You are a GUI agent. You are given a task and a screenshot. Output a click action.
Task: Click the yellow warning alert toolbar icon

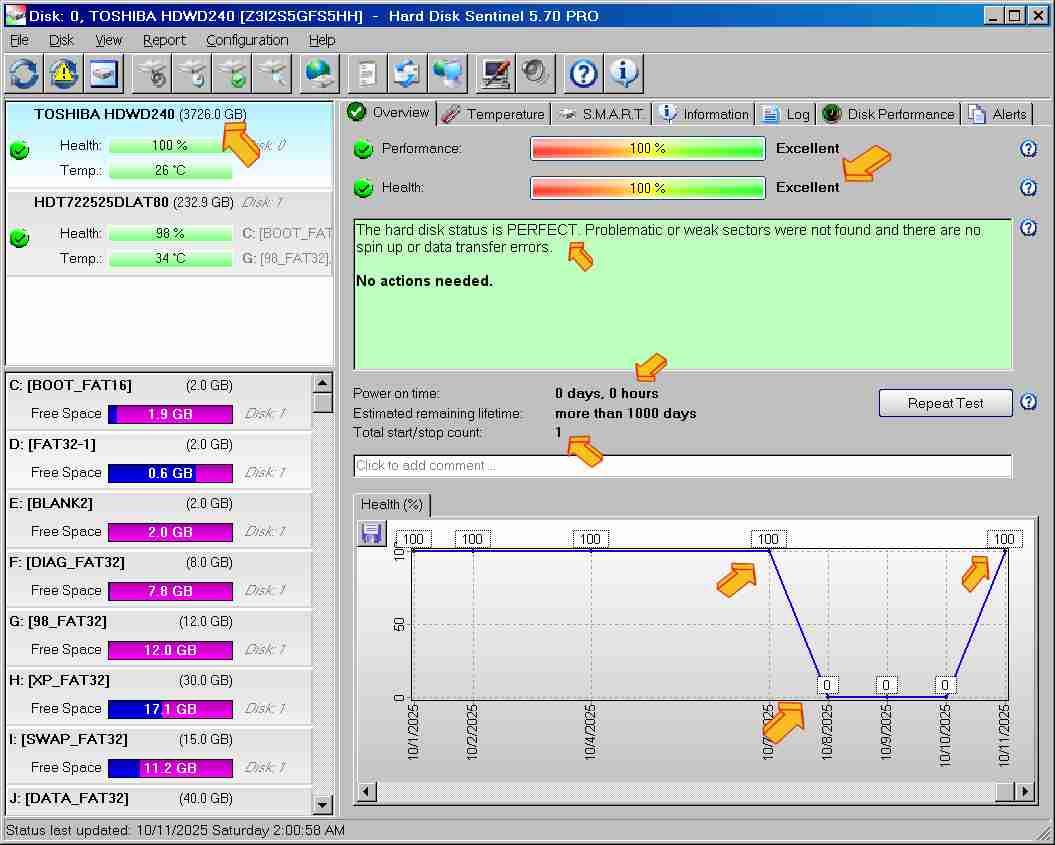(x=64, y=74)
